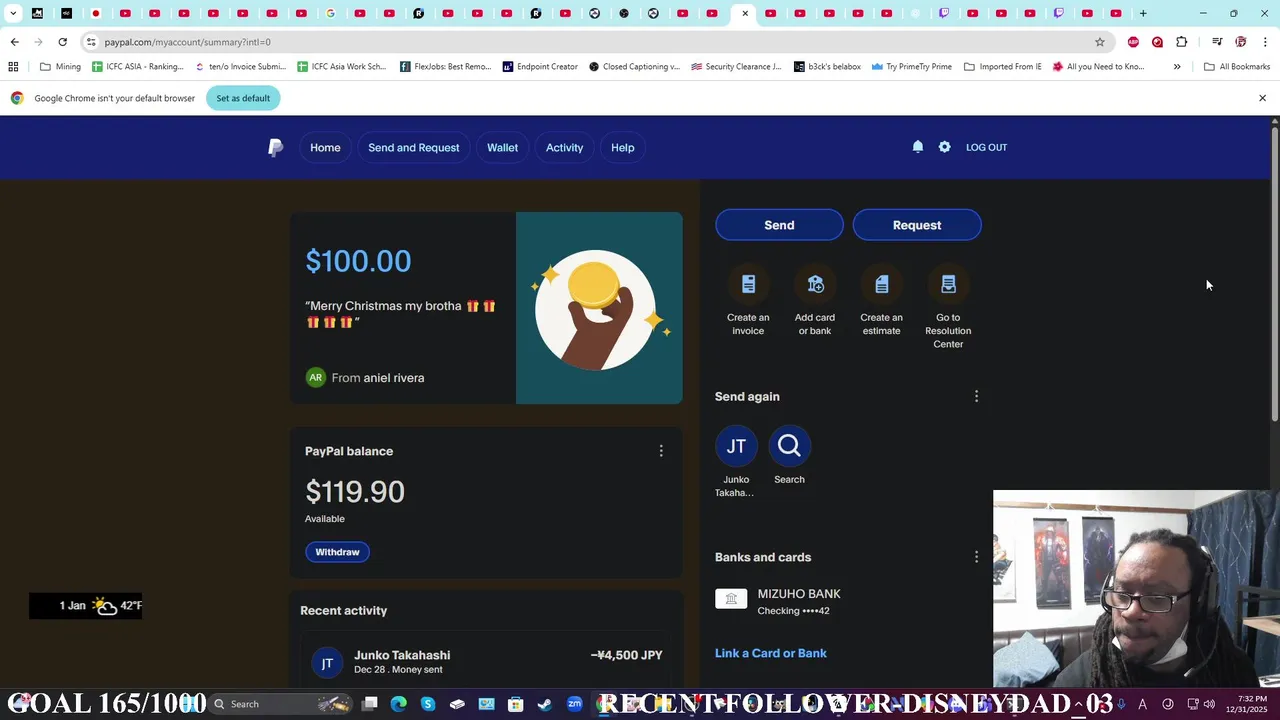The width and height of the screenshot is (1280, 720).
Task: Click the Create an invoice icon
Action: (x=748, y=285)
